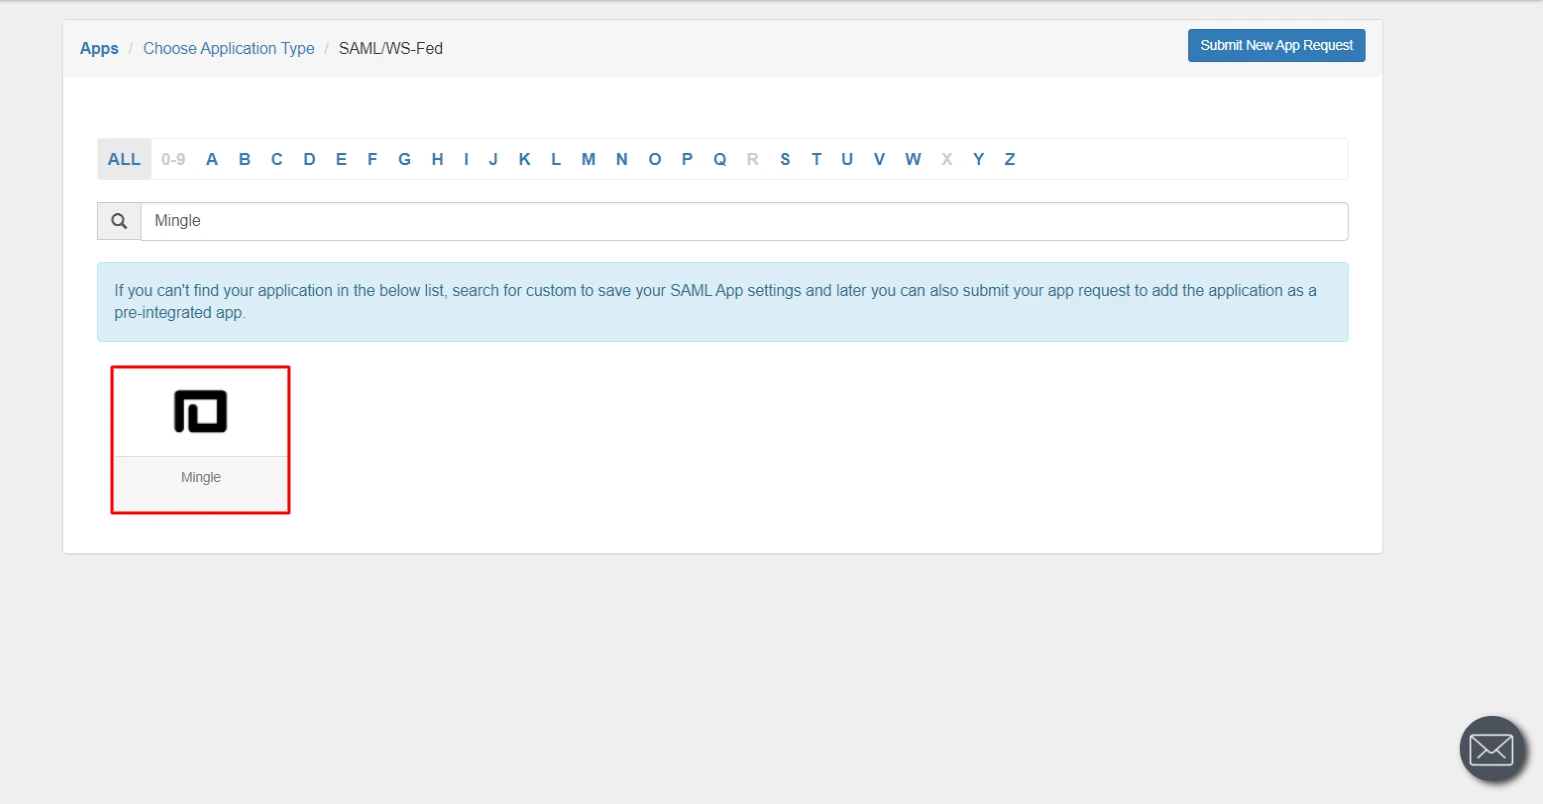1543x804 pixels.
Task: Filter apps by letter C
Action: tap(277, 159)
